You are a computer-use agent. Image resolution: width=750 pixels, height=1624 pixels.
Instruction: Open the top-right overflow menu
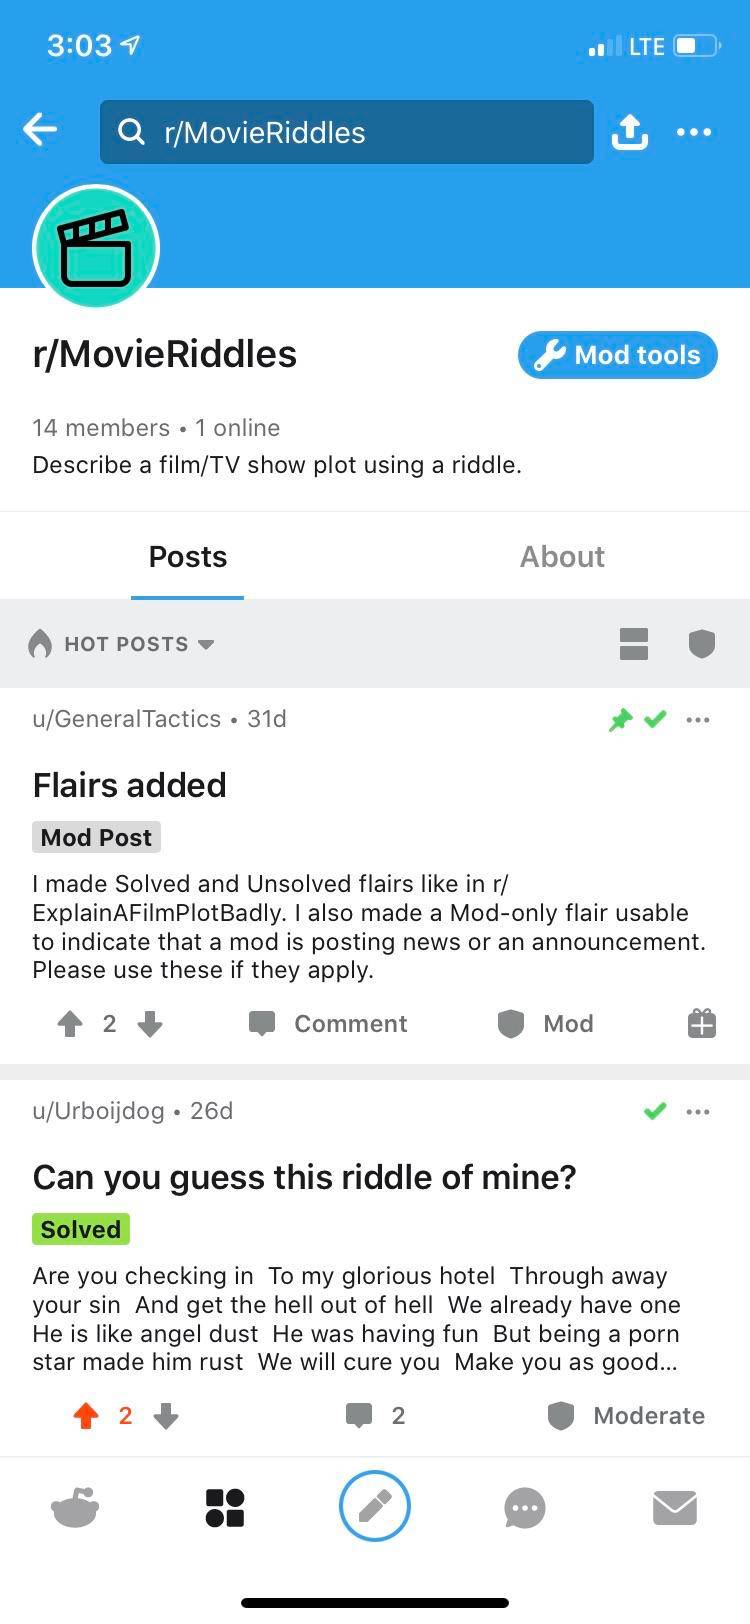(695, 131)
